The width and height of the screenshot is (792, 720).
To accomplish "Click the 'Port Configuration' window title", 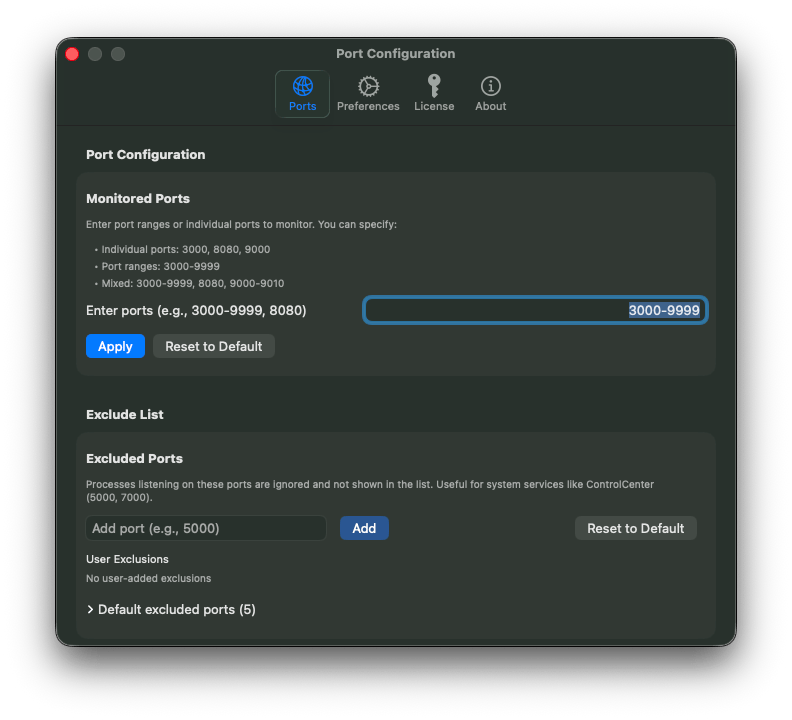I will coord(396,54).
